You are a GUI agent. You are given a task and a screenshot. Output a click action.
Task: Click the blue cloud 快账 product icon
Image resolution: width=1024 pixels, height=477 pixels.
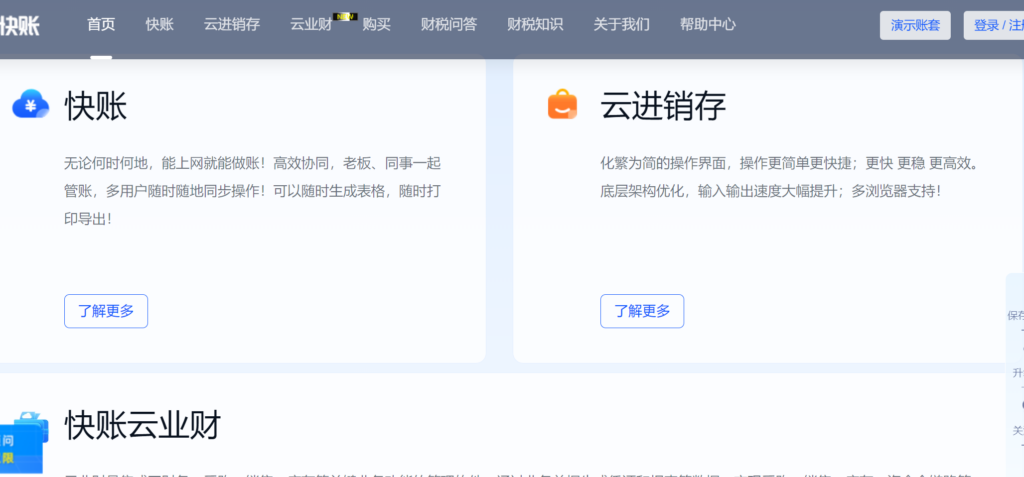31,104
